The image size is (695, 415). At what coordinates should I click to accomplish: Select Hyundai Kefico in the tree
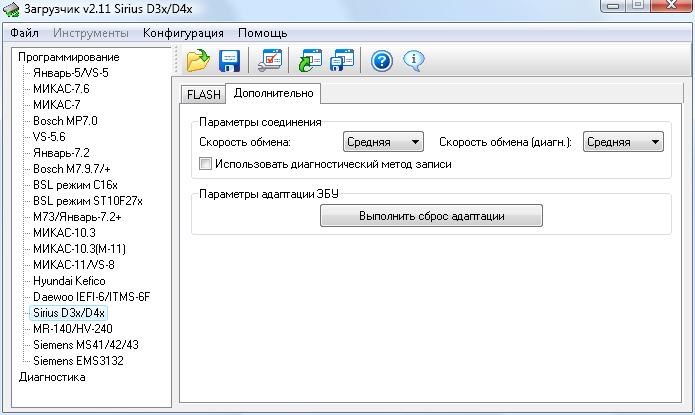[x=69, y=281]
